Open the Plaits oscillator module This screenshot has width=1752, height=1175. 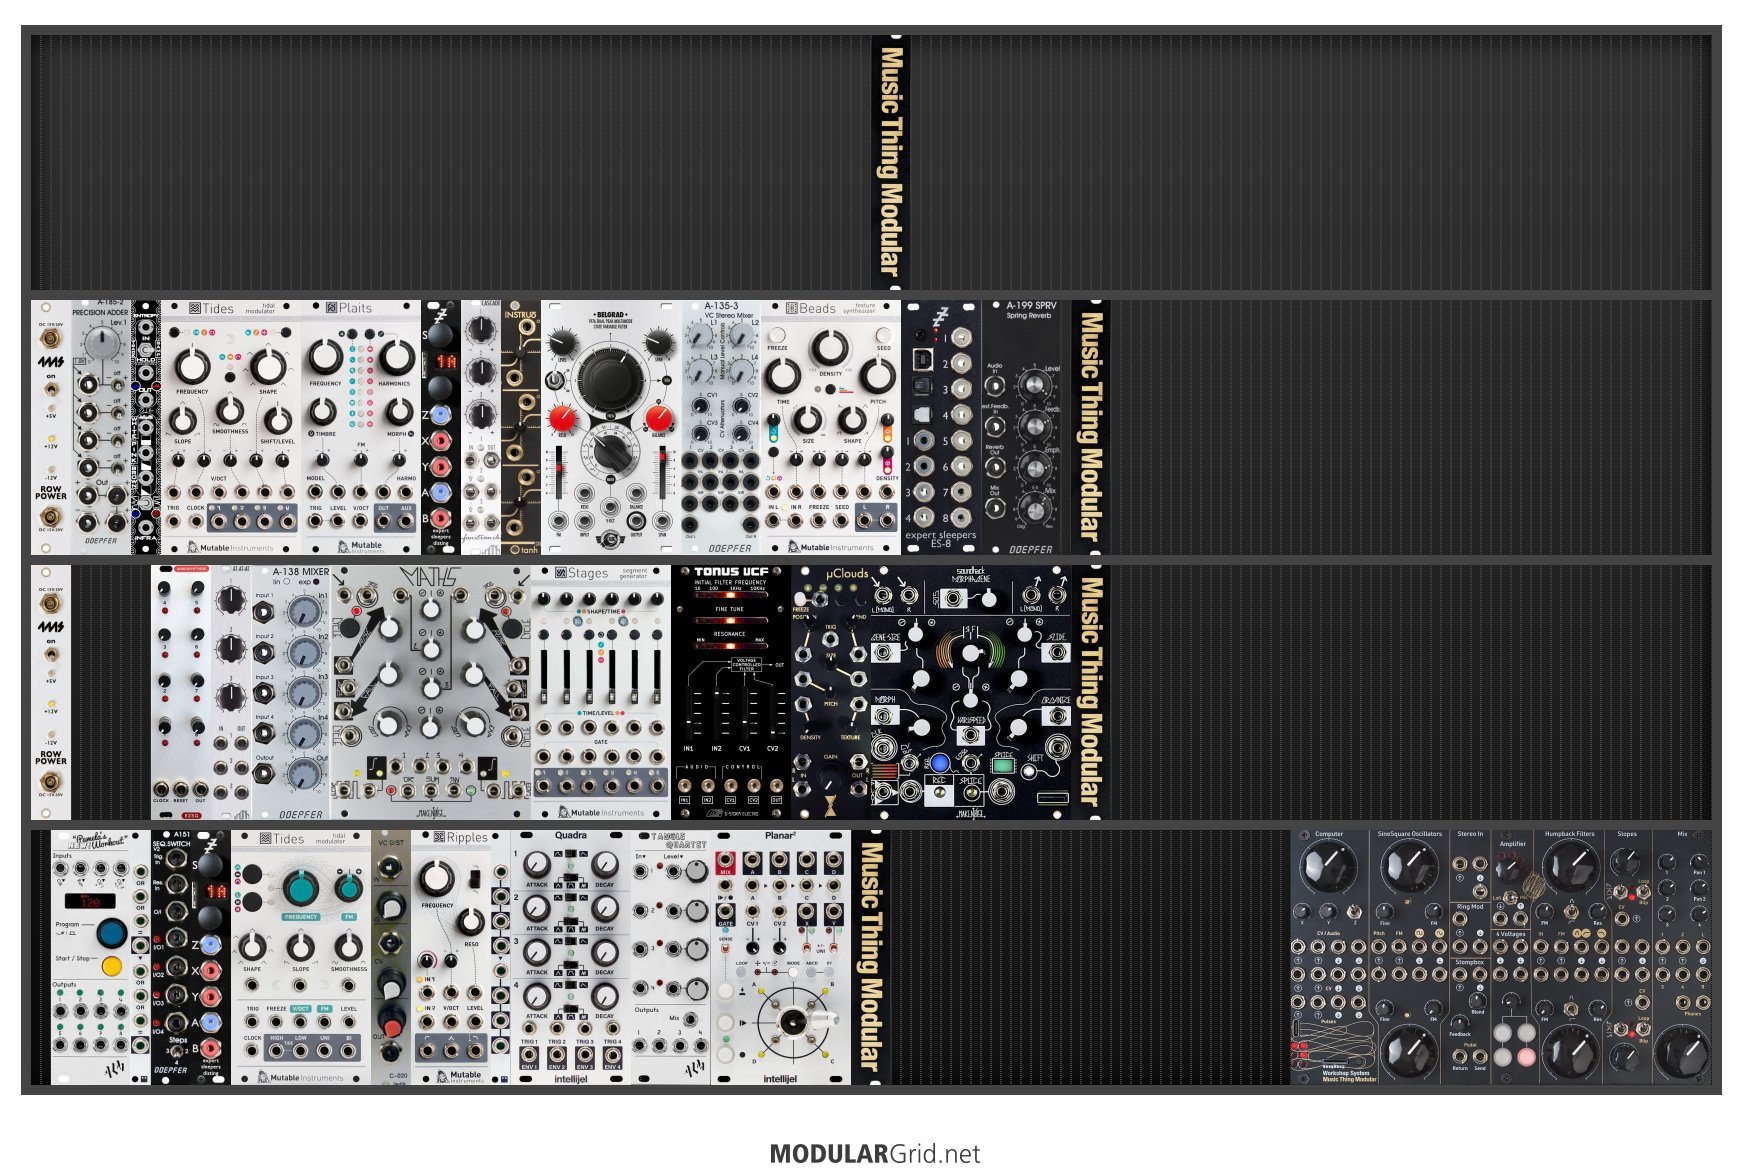point(361,428)
